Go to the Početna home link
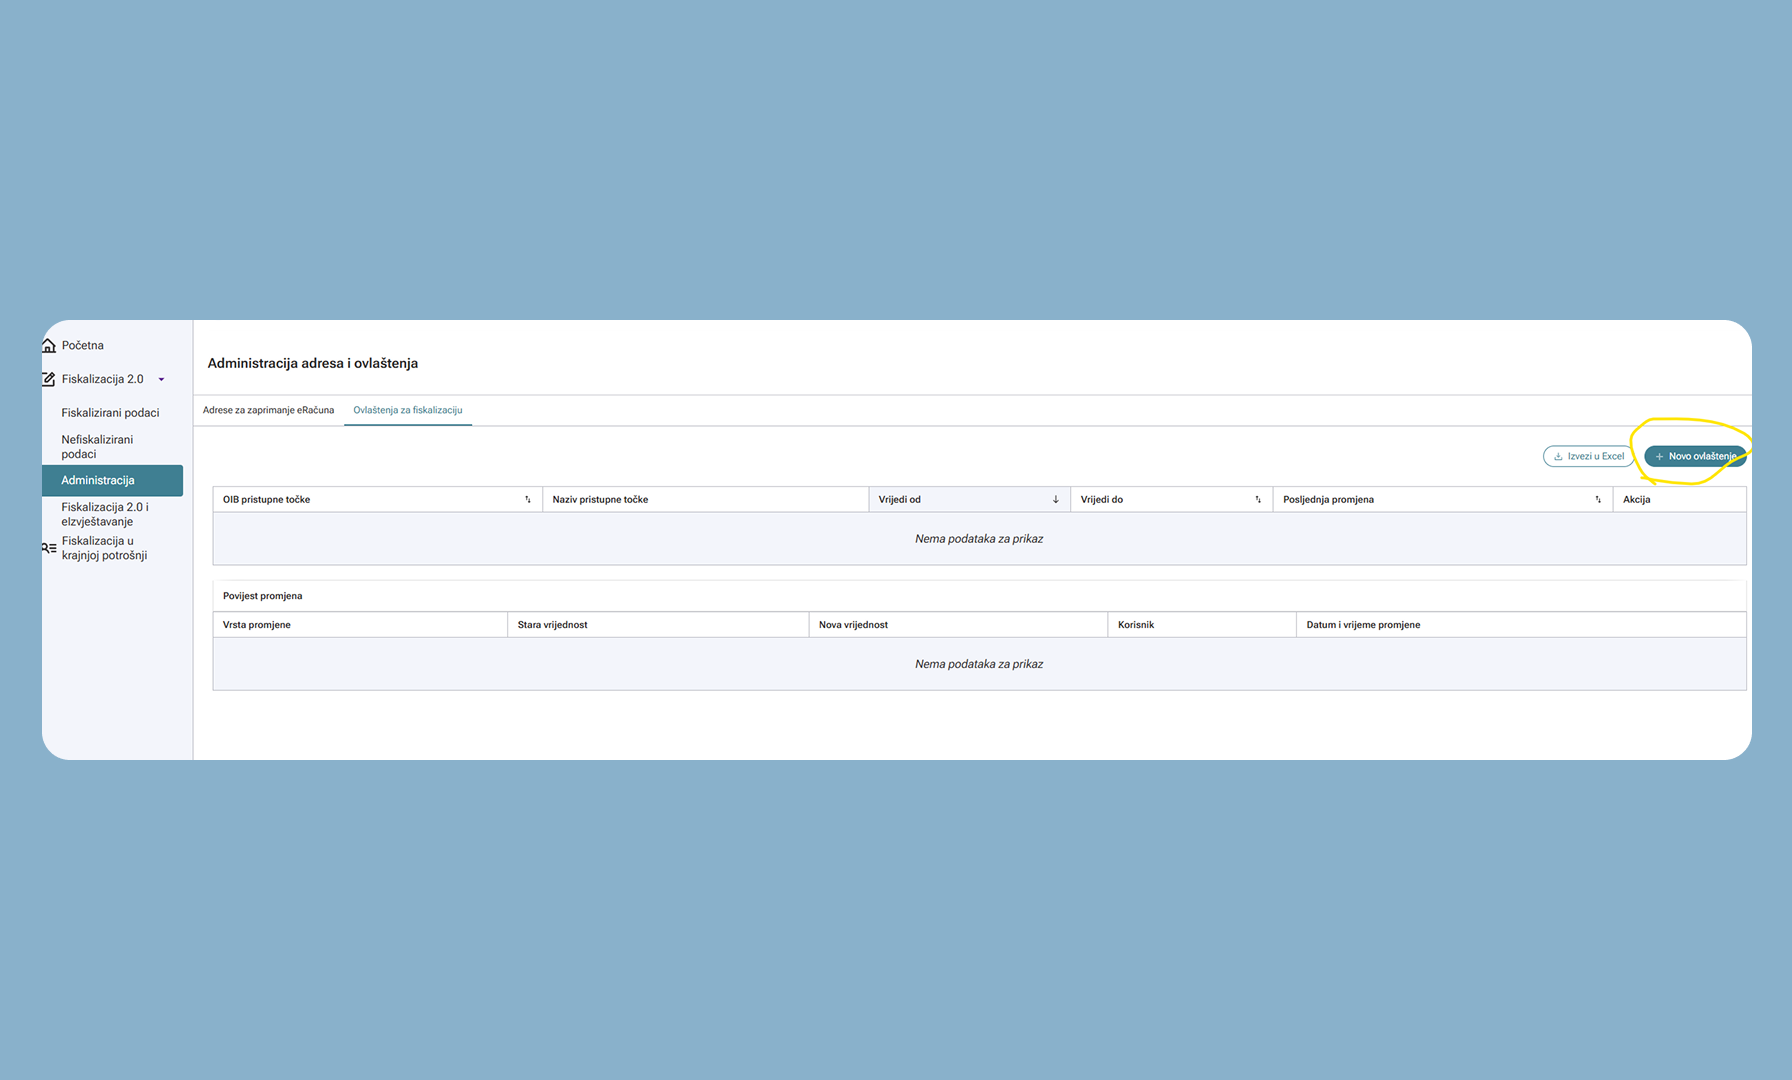Viewport: 1792px width, 1080px height. (x=83, y=346)
